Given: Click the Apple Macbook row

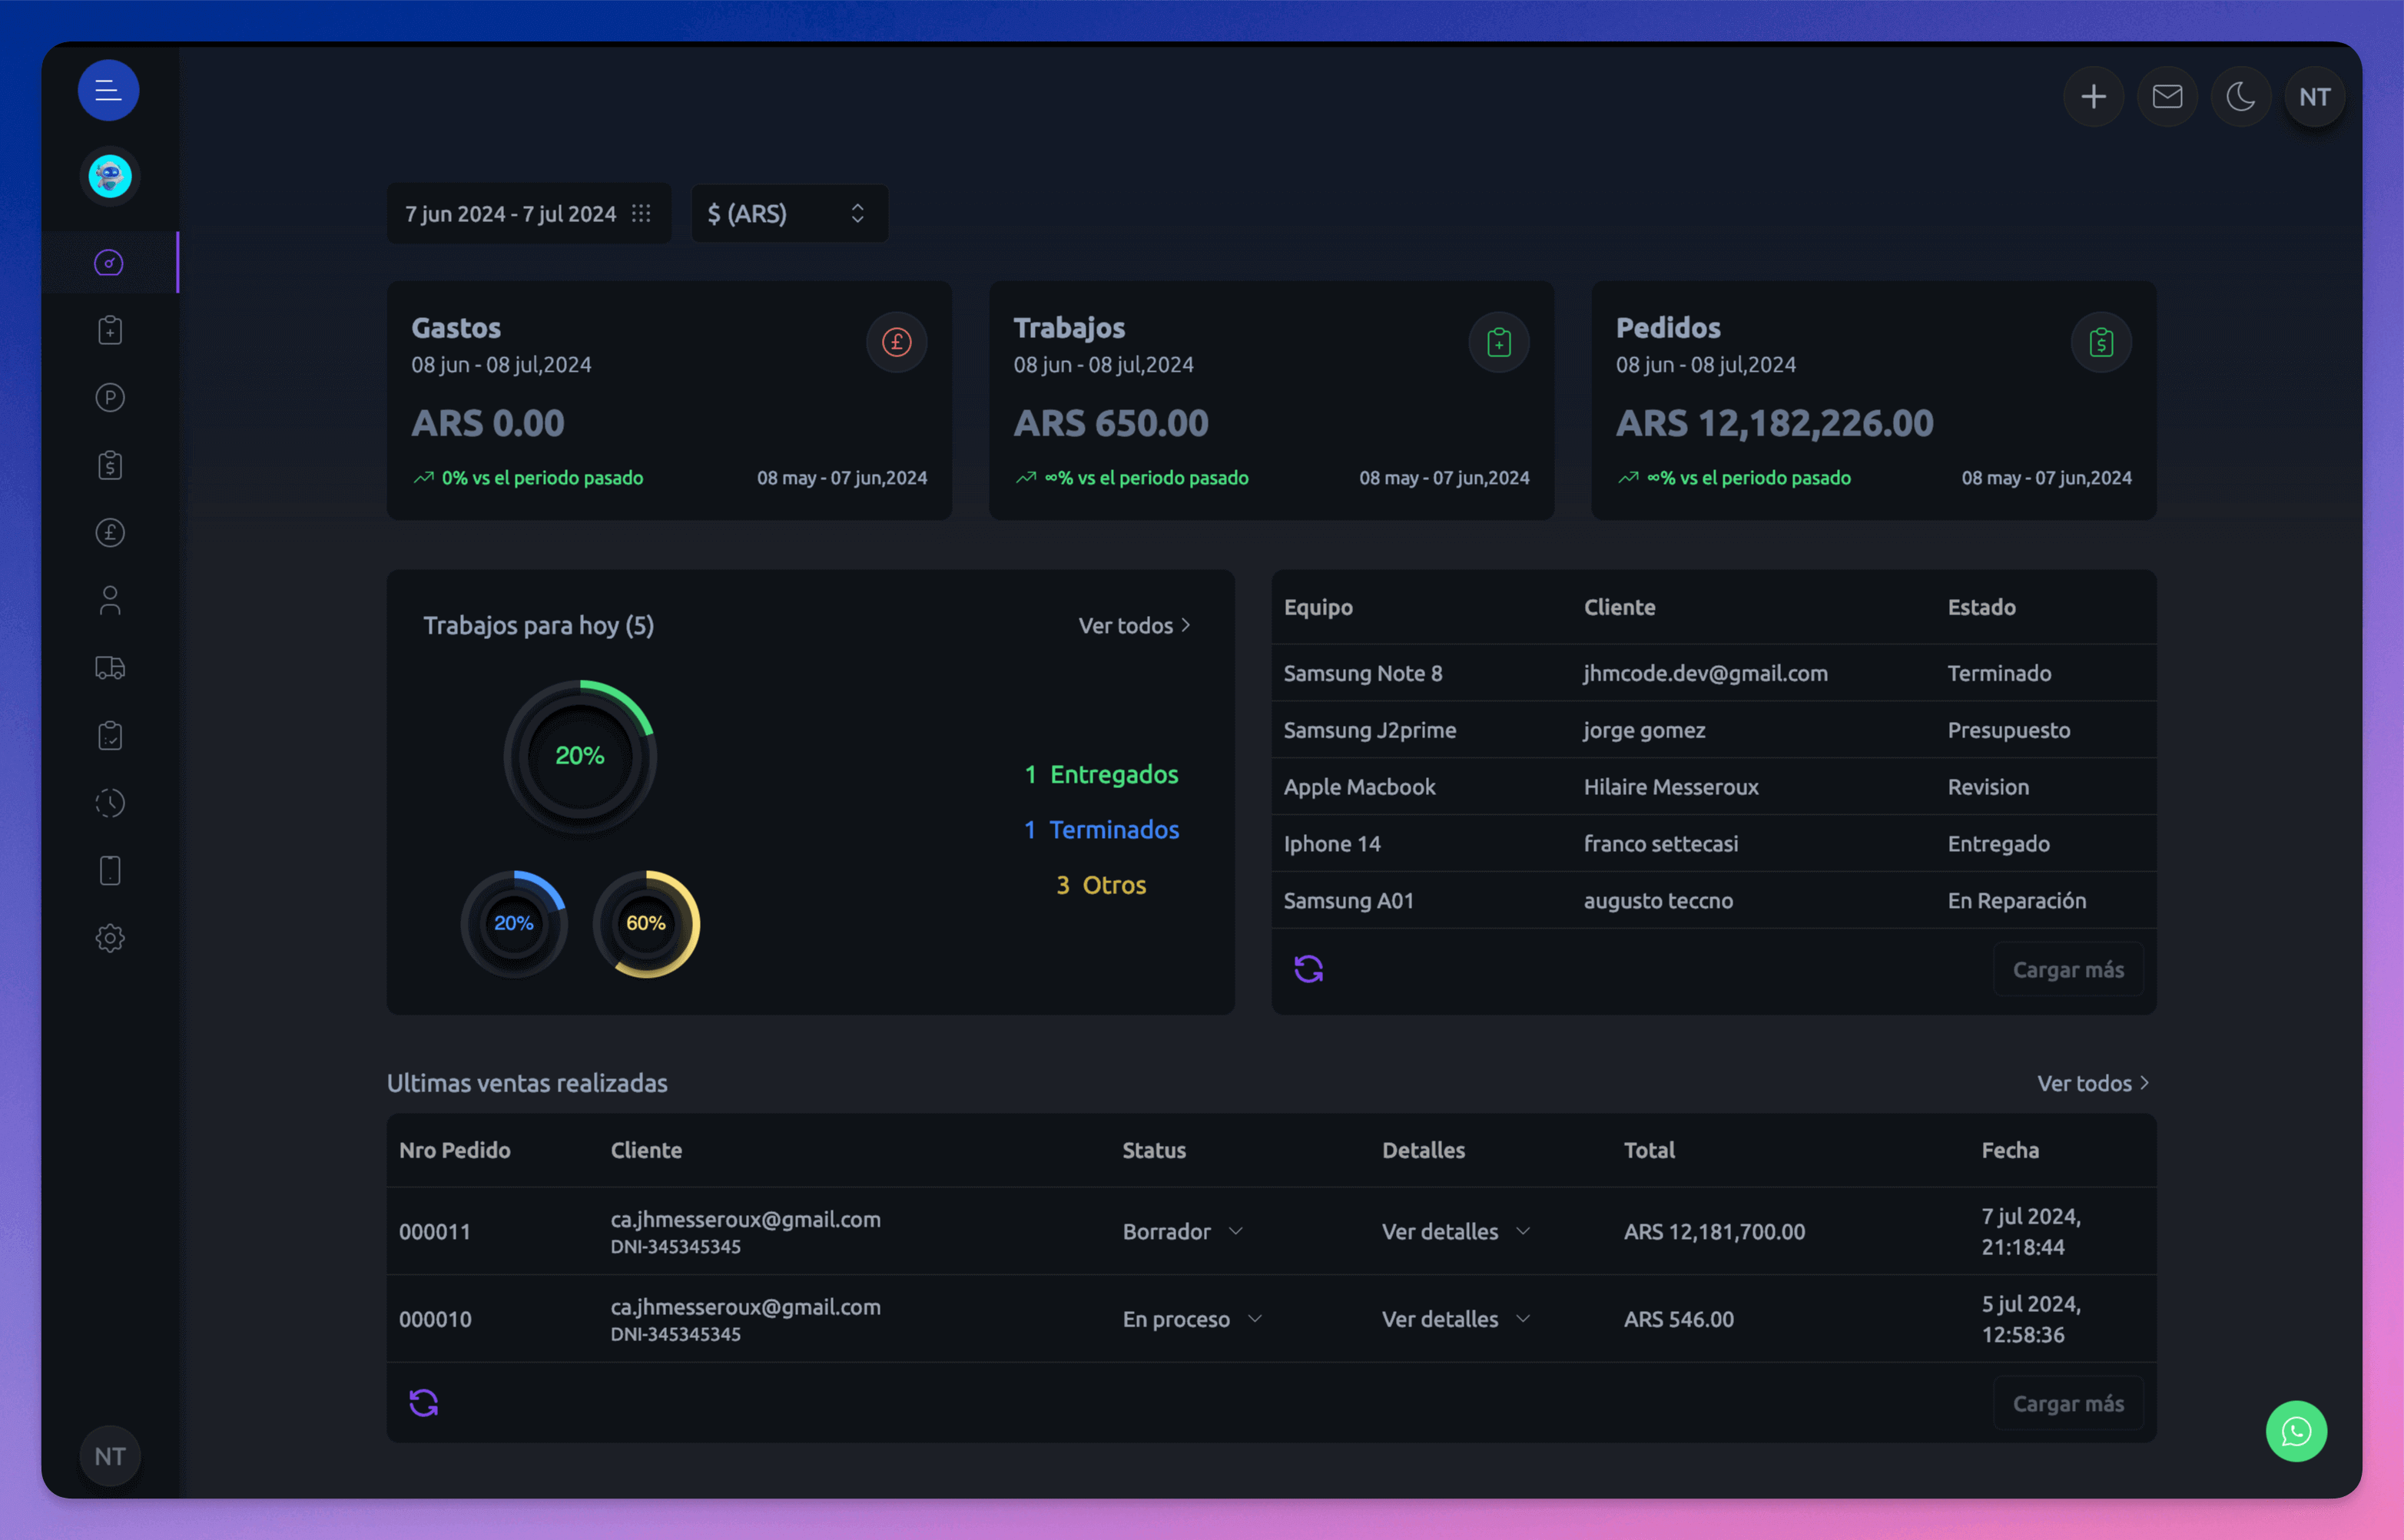Looking at the screenshot, I should (x=1713, y=787).
